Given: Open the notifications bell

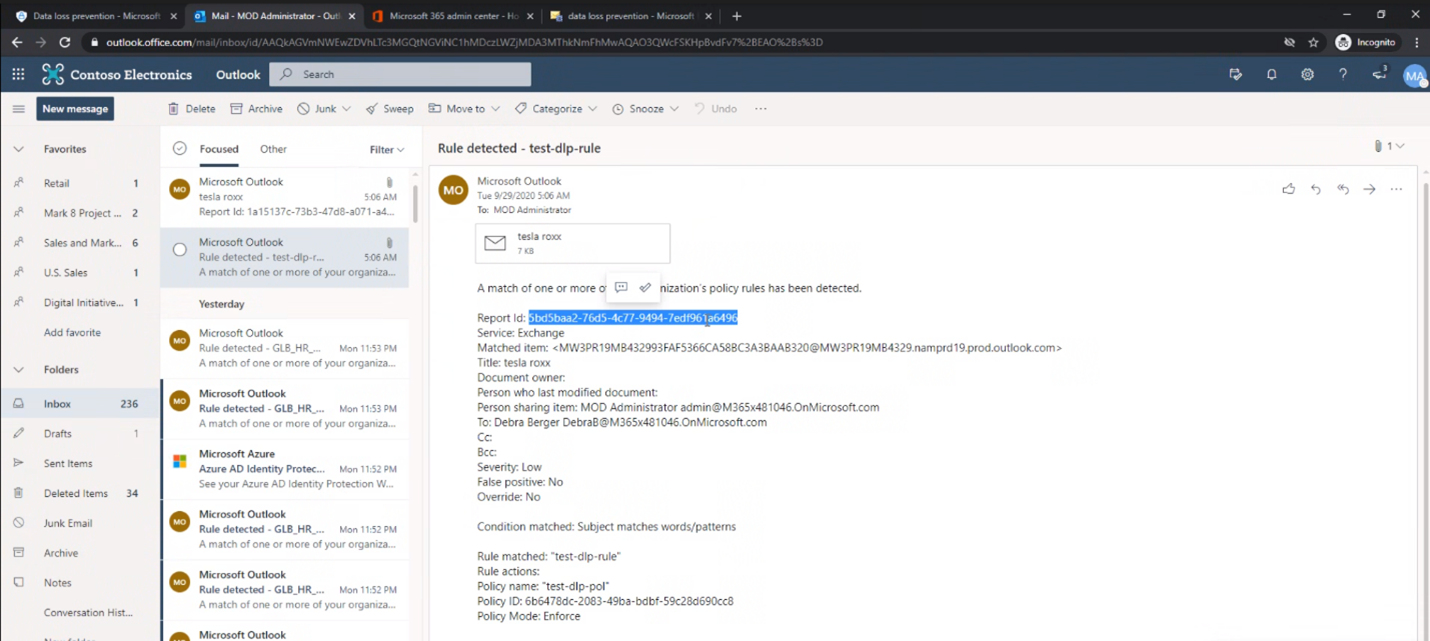Looking at the screenshot, I should pyautogui.click(x=1272, y=74).
